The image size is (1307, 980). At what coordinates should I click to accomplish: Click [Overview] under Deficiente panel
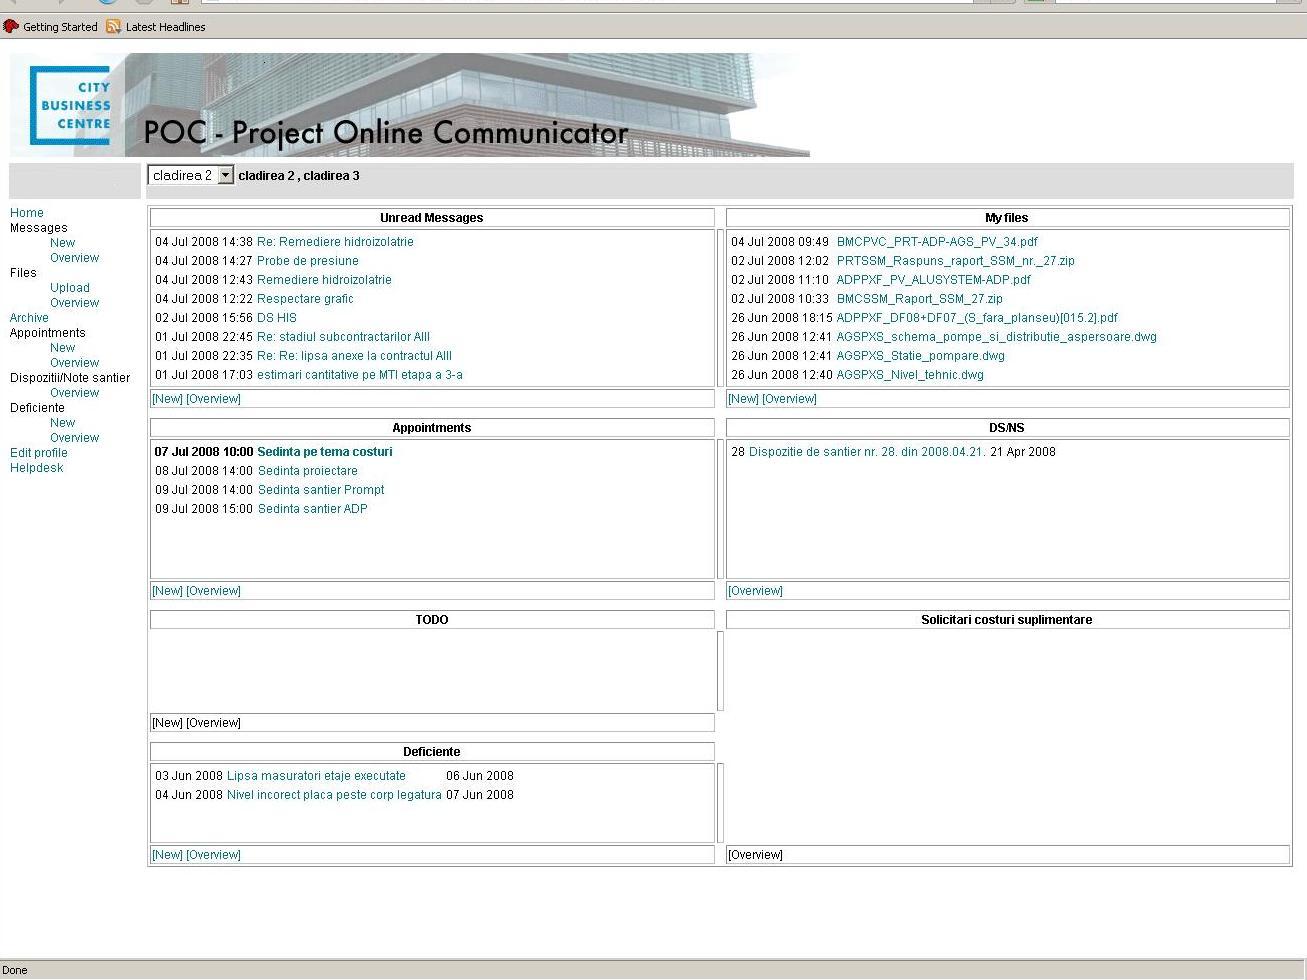click(x=213, y=855)
